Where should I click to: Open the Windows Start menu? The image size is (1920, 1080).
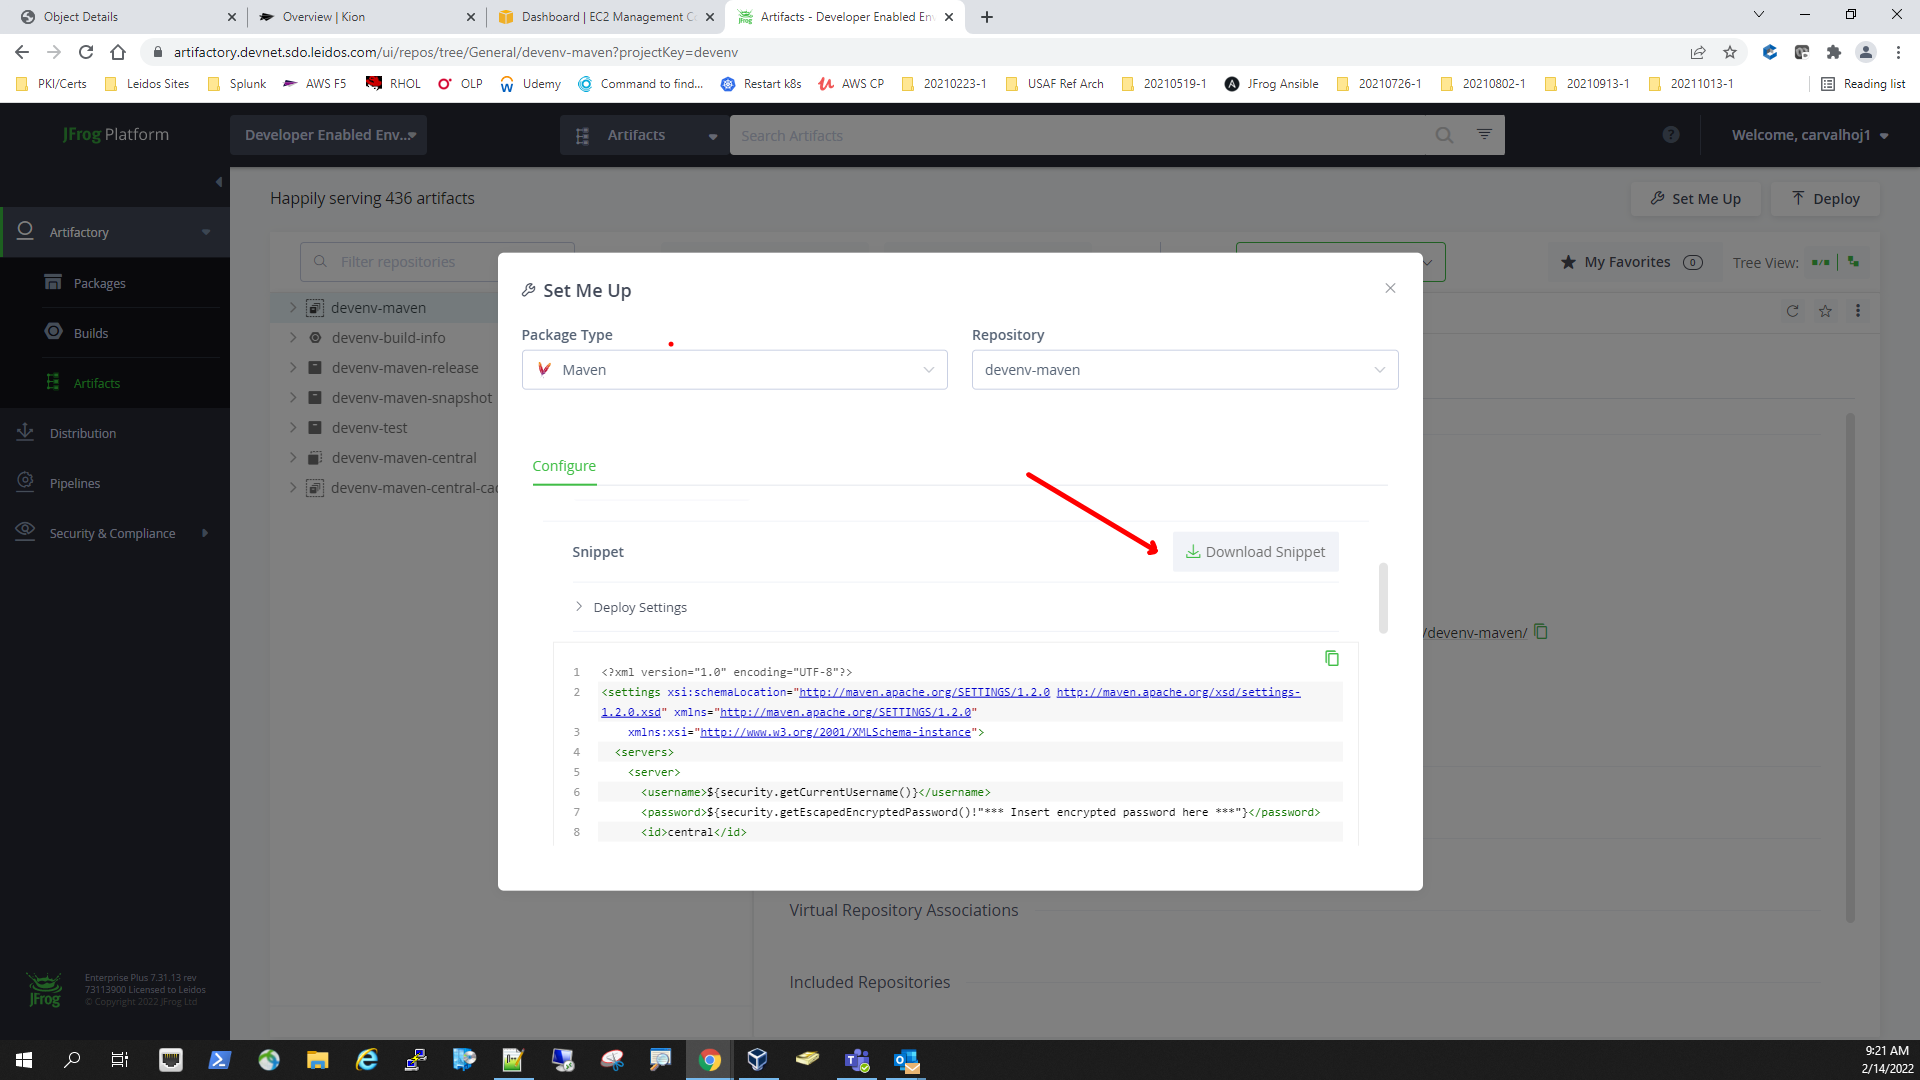pos(24,1060)
